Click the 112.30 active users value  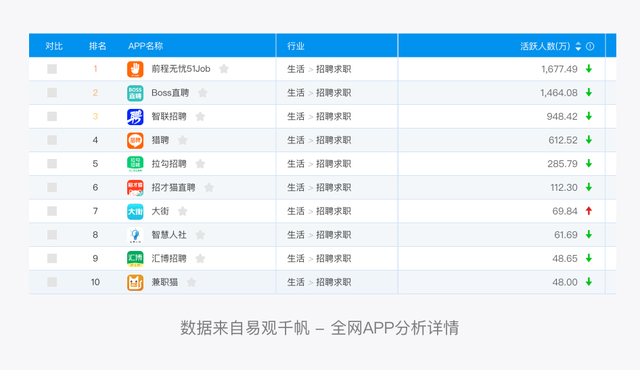(564, 187)
